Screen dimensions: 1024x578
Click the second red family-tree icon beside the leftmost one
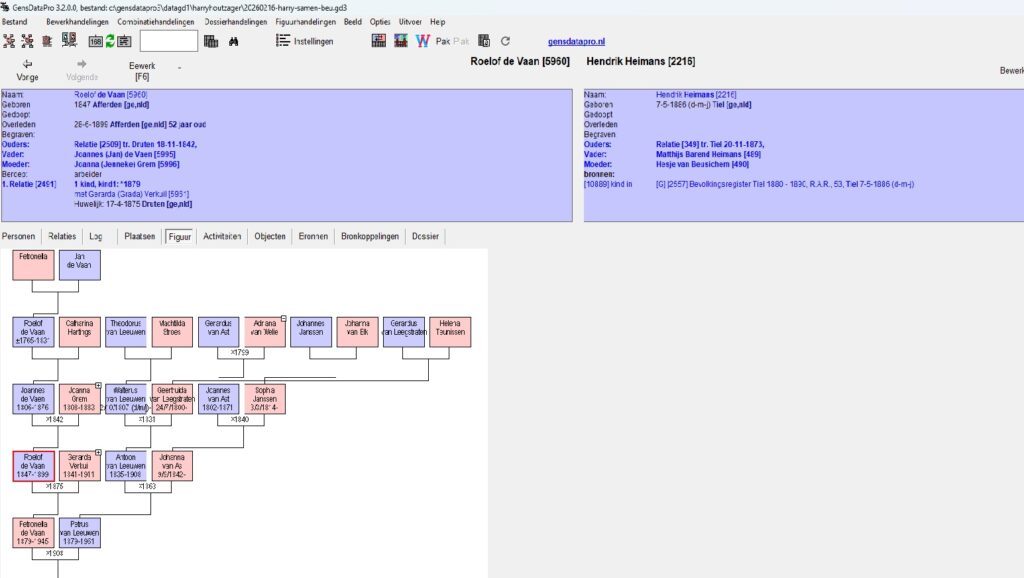[x=27, y=41]
